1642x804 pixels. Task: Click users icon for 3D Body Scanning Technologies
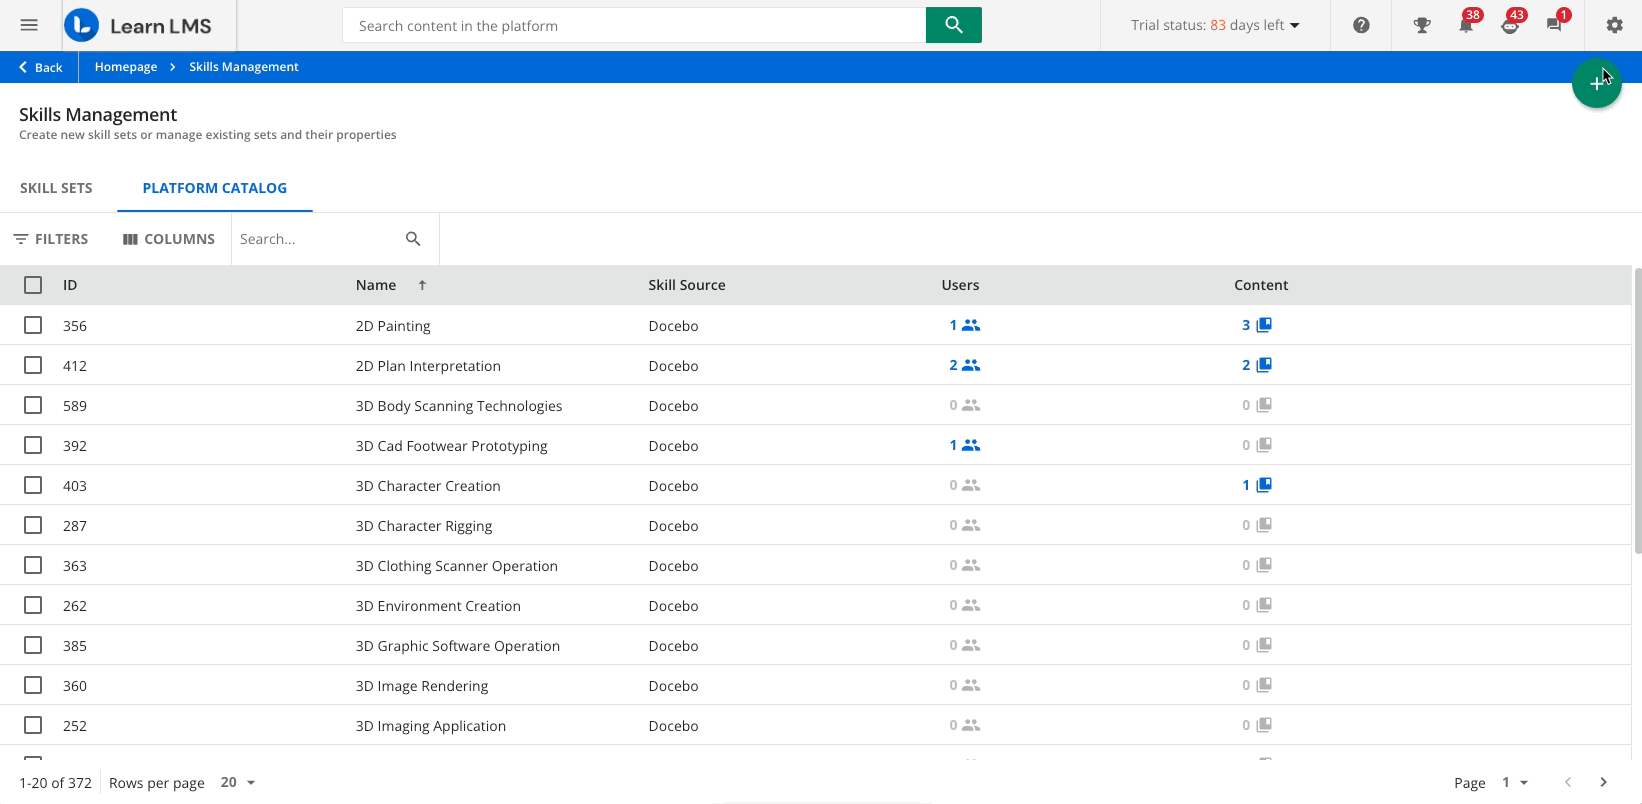pos(971,405)
